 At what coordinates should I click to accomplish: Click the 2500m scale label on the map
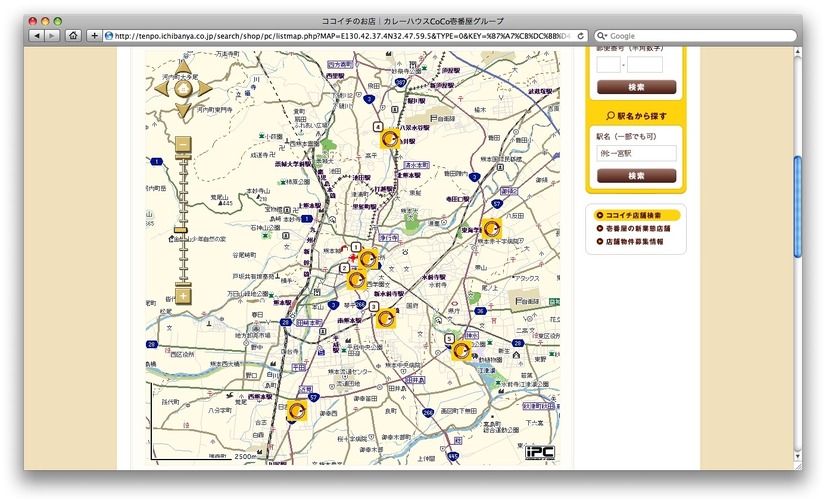pos(245,456)
